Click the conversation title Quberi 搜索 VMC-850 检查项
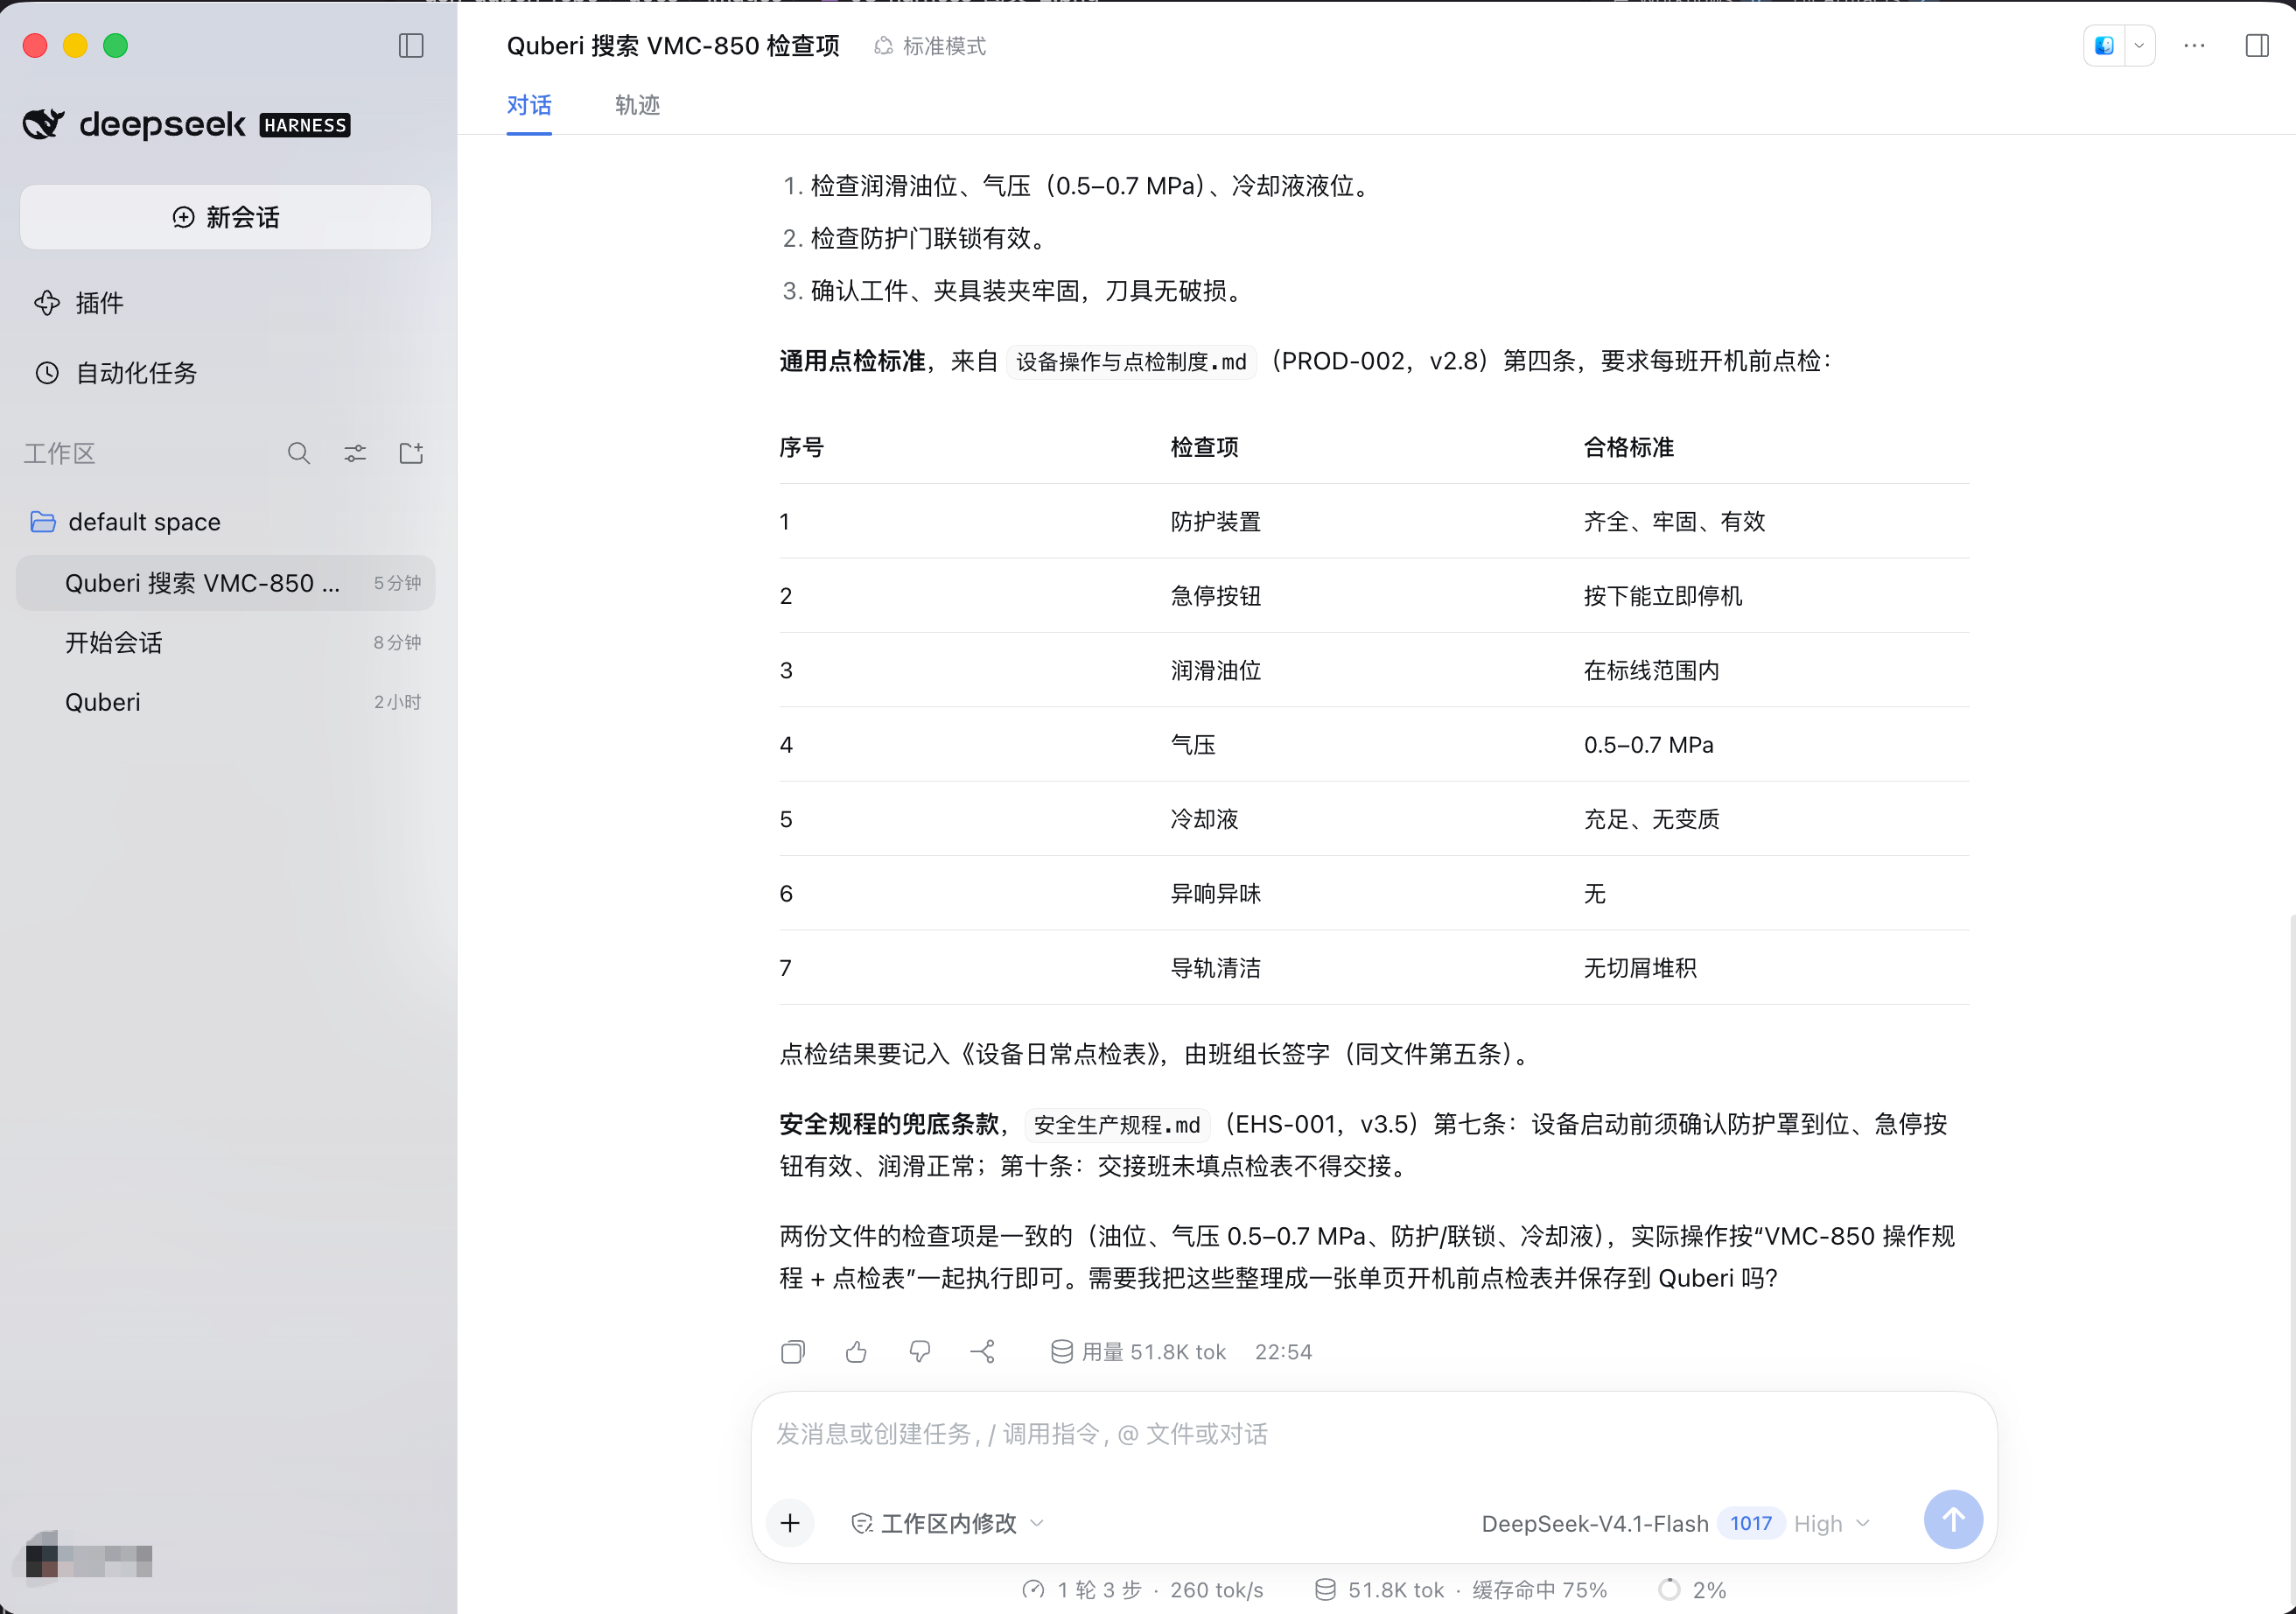Image resolution: width=2296 pixels, height=1614 pixels. [x=673, y=46]
